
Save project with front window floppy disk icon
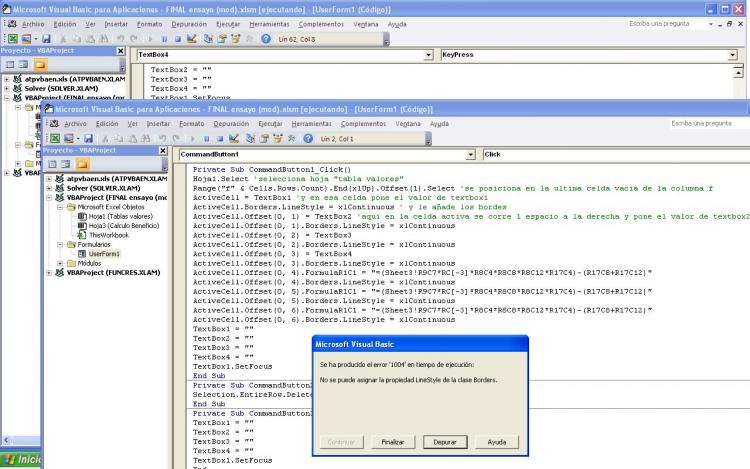(x=88, y=139)
